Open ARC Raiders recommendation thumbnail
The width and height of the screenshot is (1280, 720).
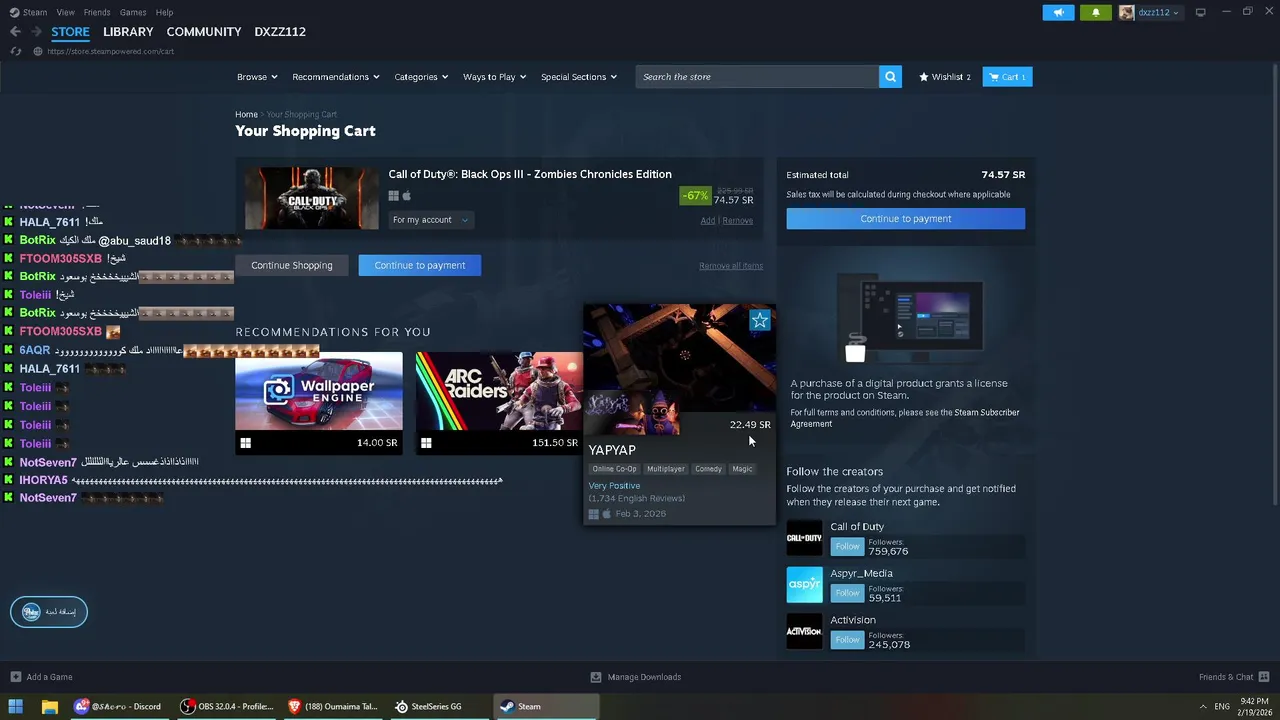499,391
